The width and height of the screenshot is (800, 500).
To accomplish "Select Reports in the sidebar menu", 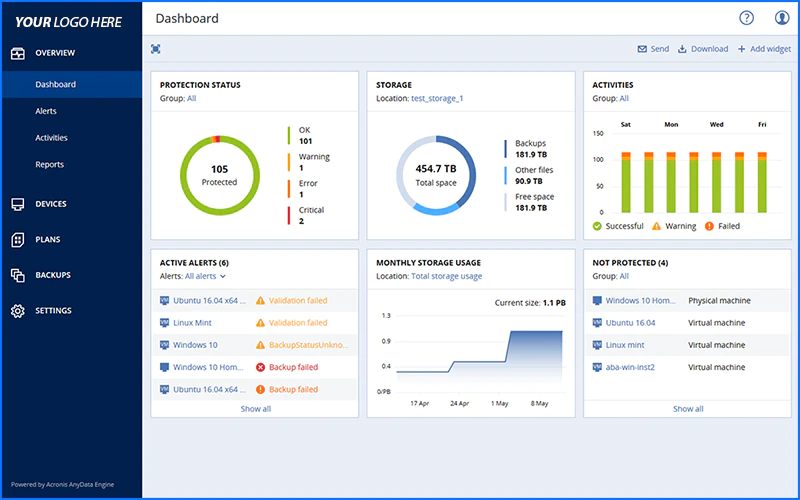I will 49,164.
